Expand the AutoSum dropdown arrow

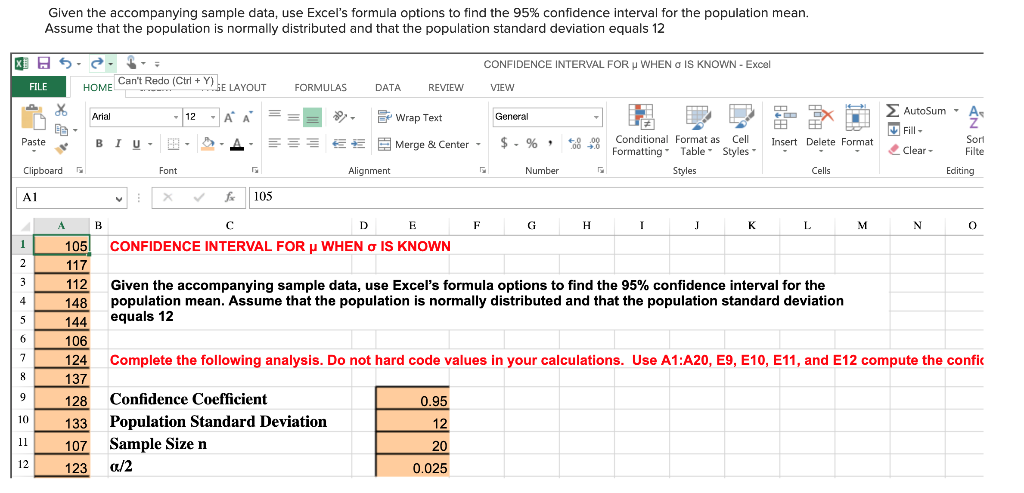coord(957,110)
